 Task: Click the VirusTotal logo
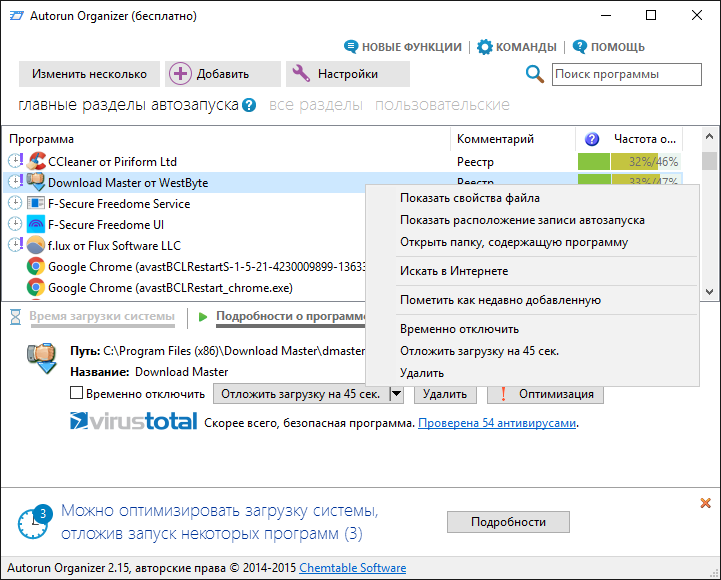click(x=133, y=421)
